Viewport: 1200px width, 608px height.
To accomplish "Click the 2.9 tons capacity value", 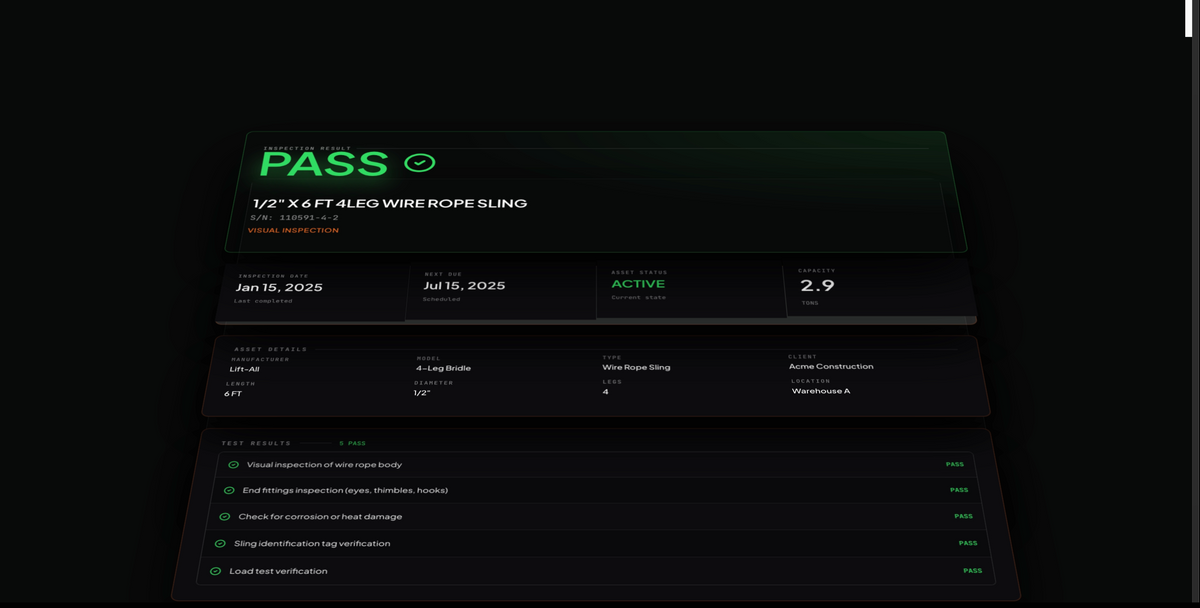I will coord(817,286).
